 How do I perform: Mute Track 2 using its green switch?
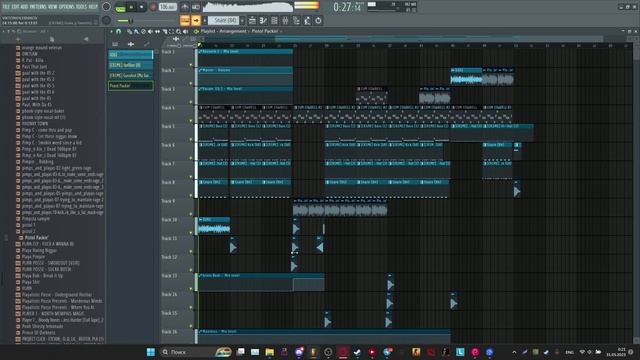click(191, 83)
